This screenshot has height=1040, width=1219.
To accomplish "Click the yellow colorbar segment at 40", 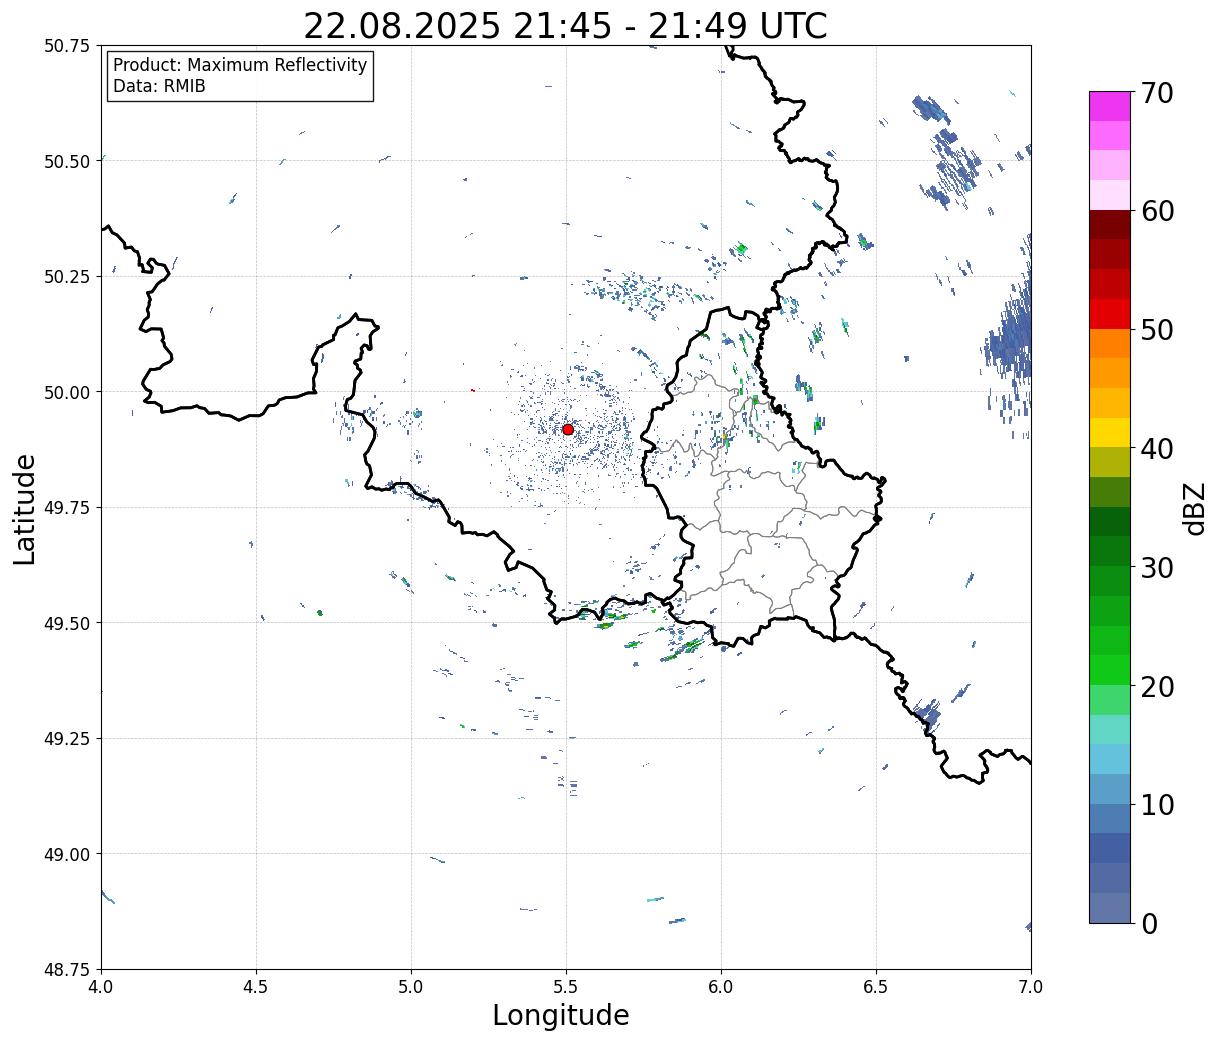I will 1110,433.
